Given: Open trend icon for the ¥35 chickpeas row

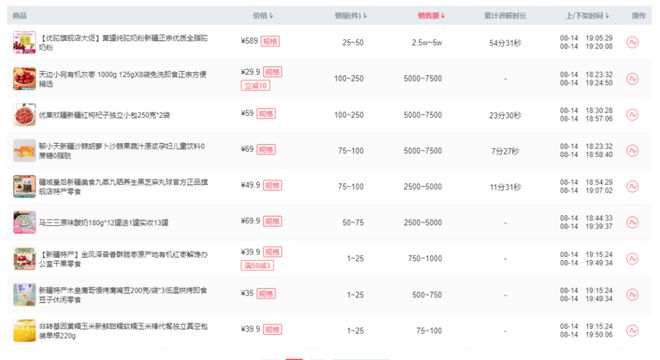Looking at the screenshot, I should (632, 294).
